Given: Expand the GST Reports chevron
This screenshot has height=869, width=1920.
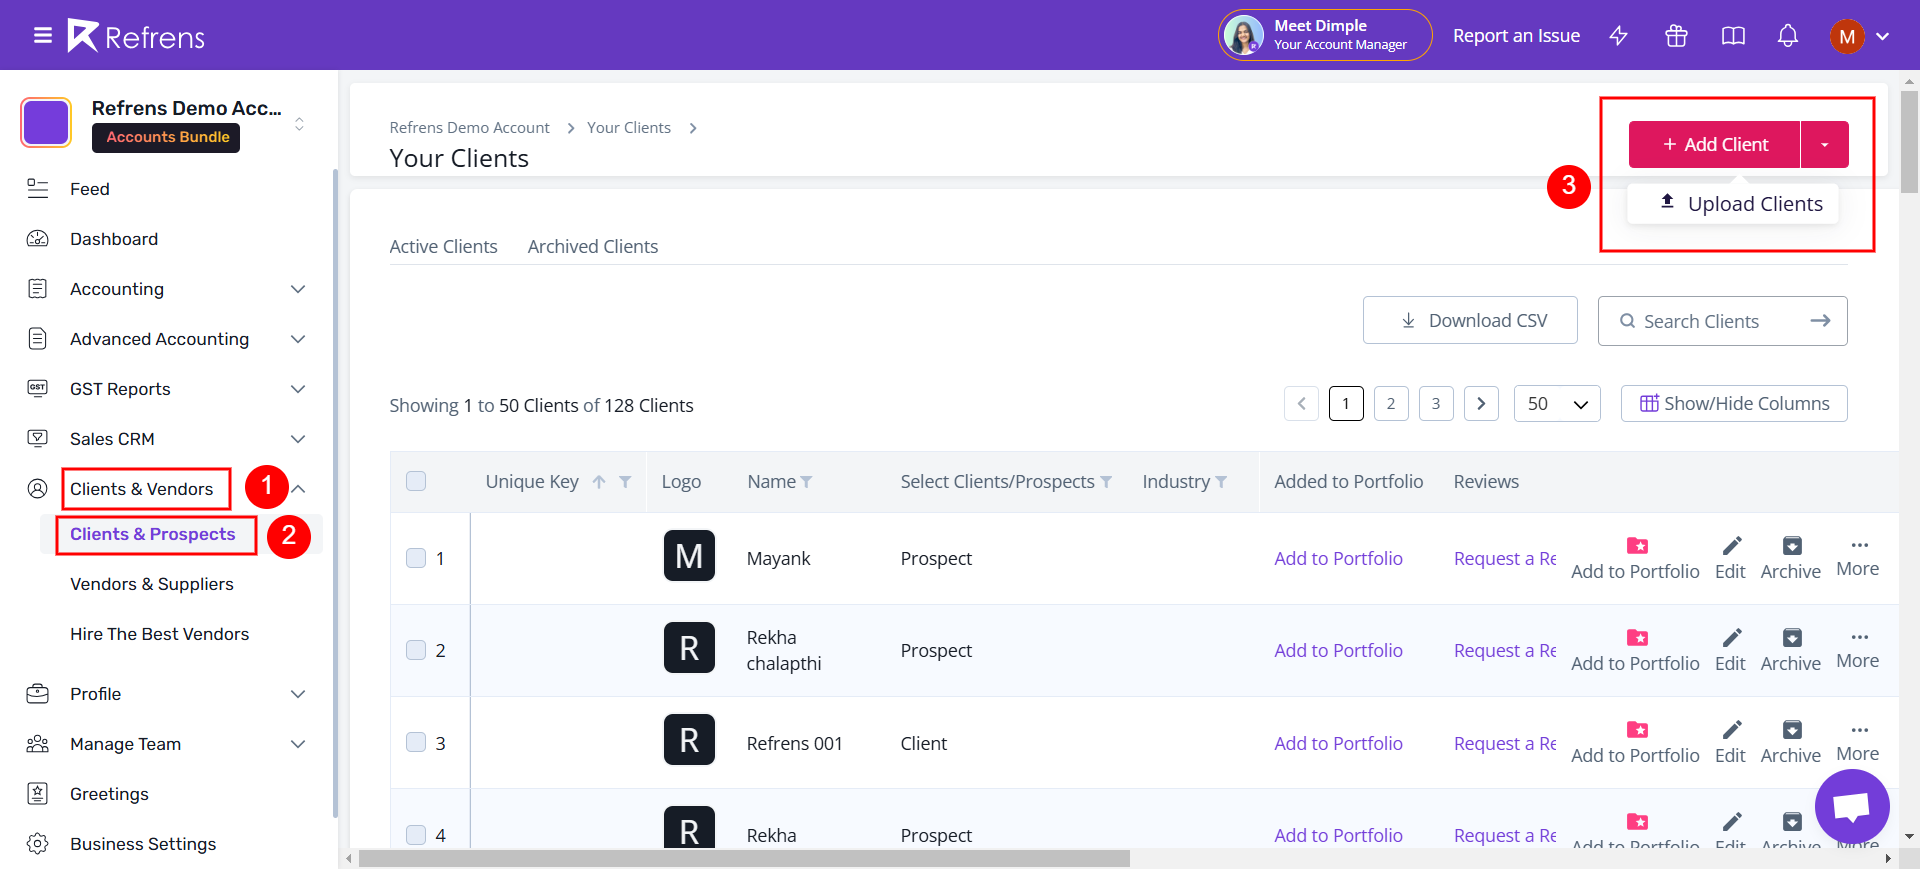Looking at the screenshot, I should tap(298, 389).
